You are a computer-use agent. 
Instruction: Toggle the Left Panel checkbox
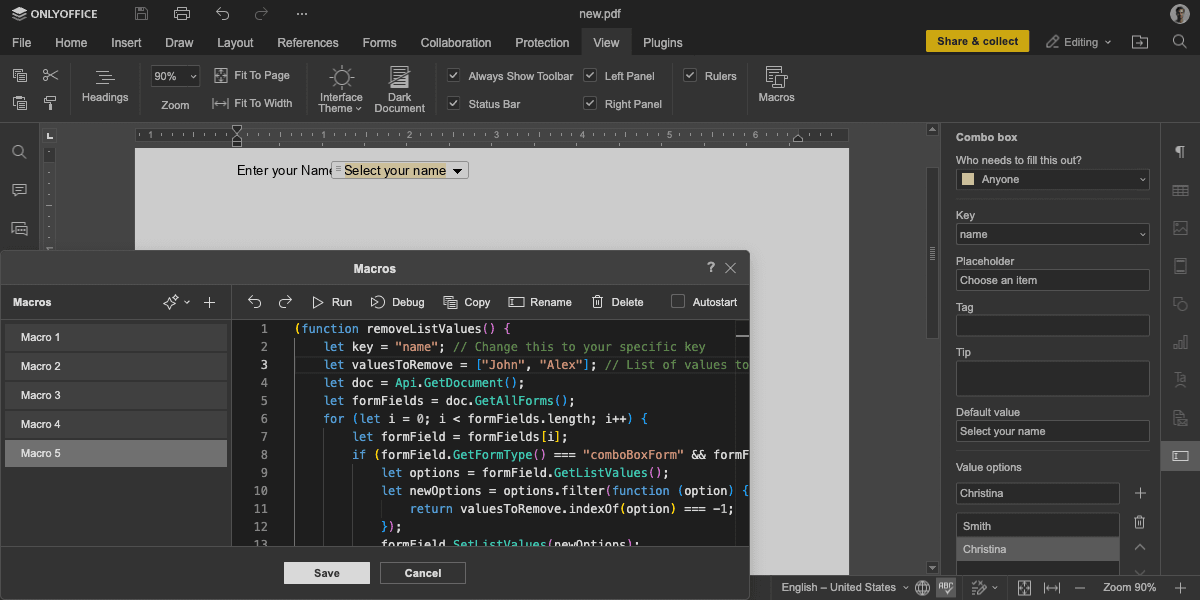590,75
